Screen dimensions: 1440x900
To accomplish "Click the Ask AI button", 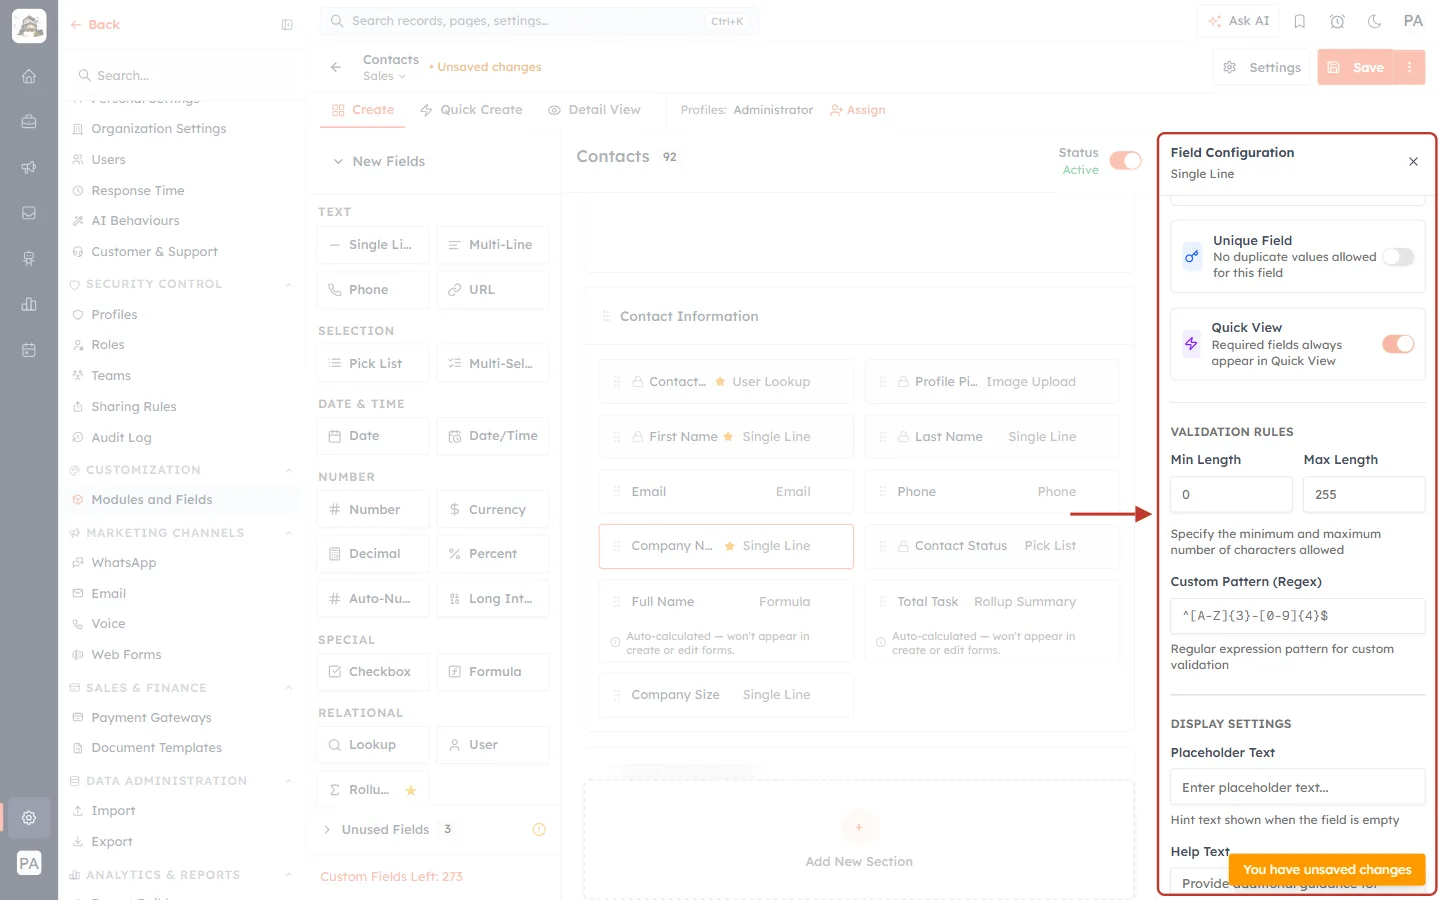I will (x=1238, y=21).
